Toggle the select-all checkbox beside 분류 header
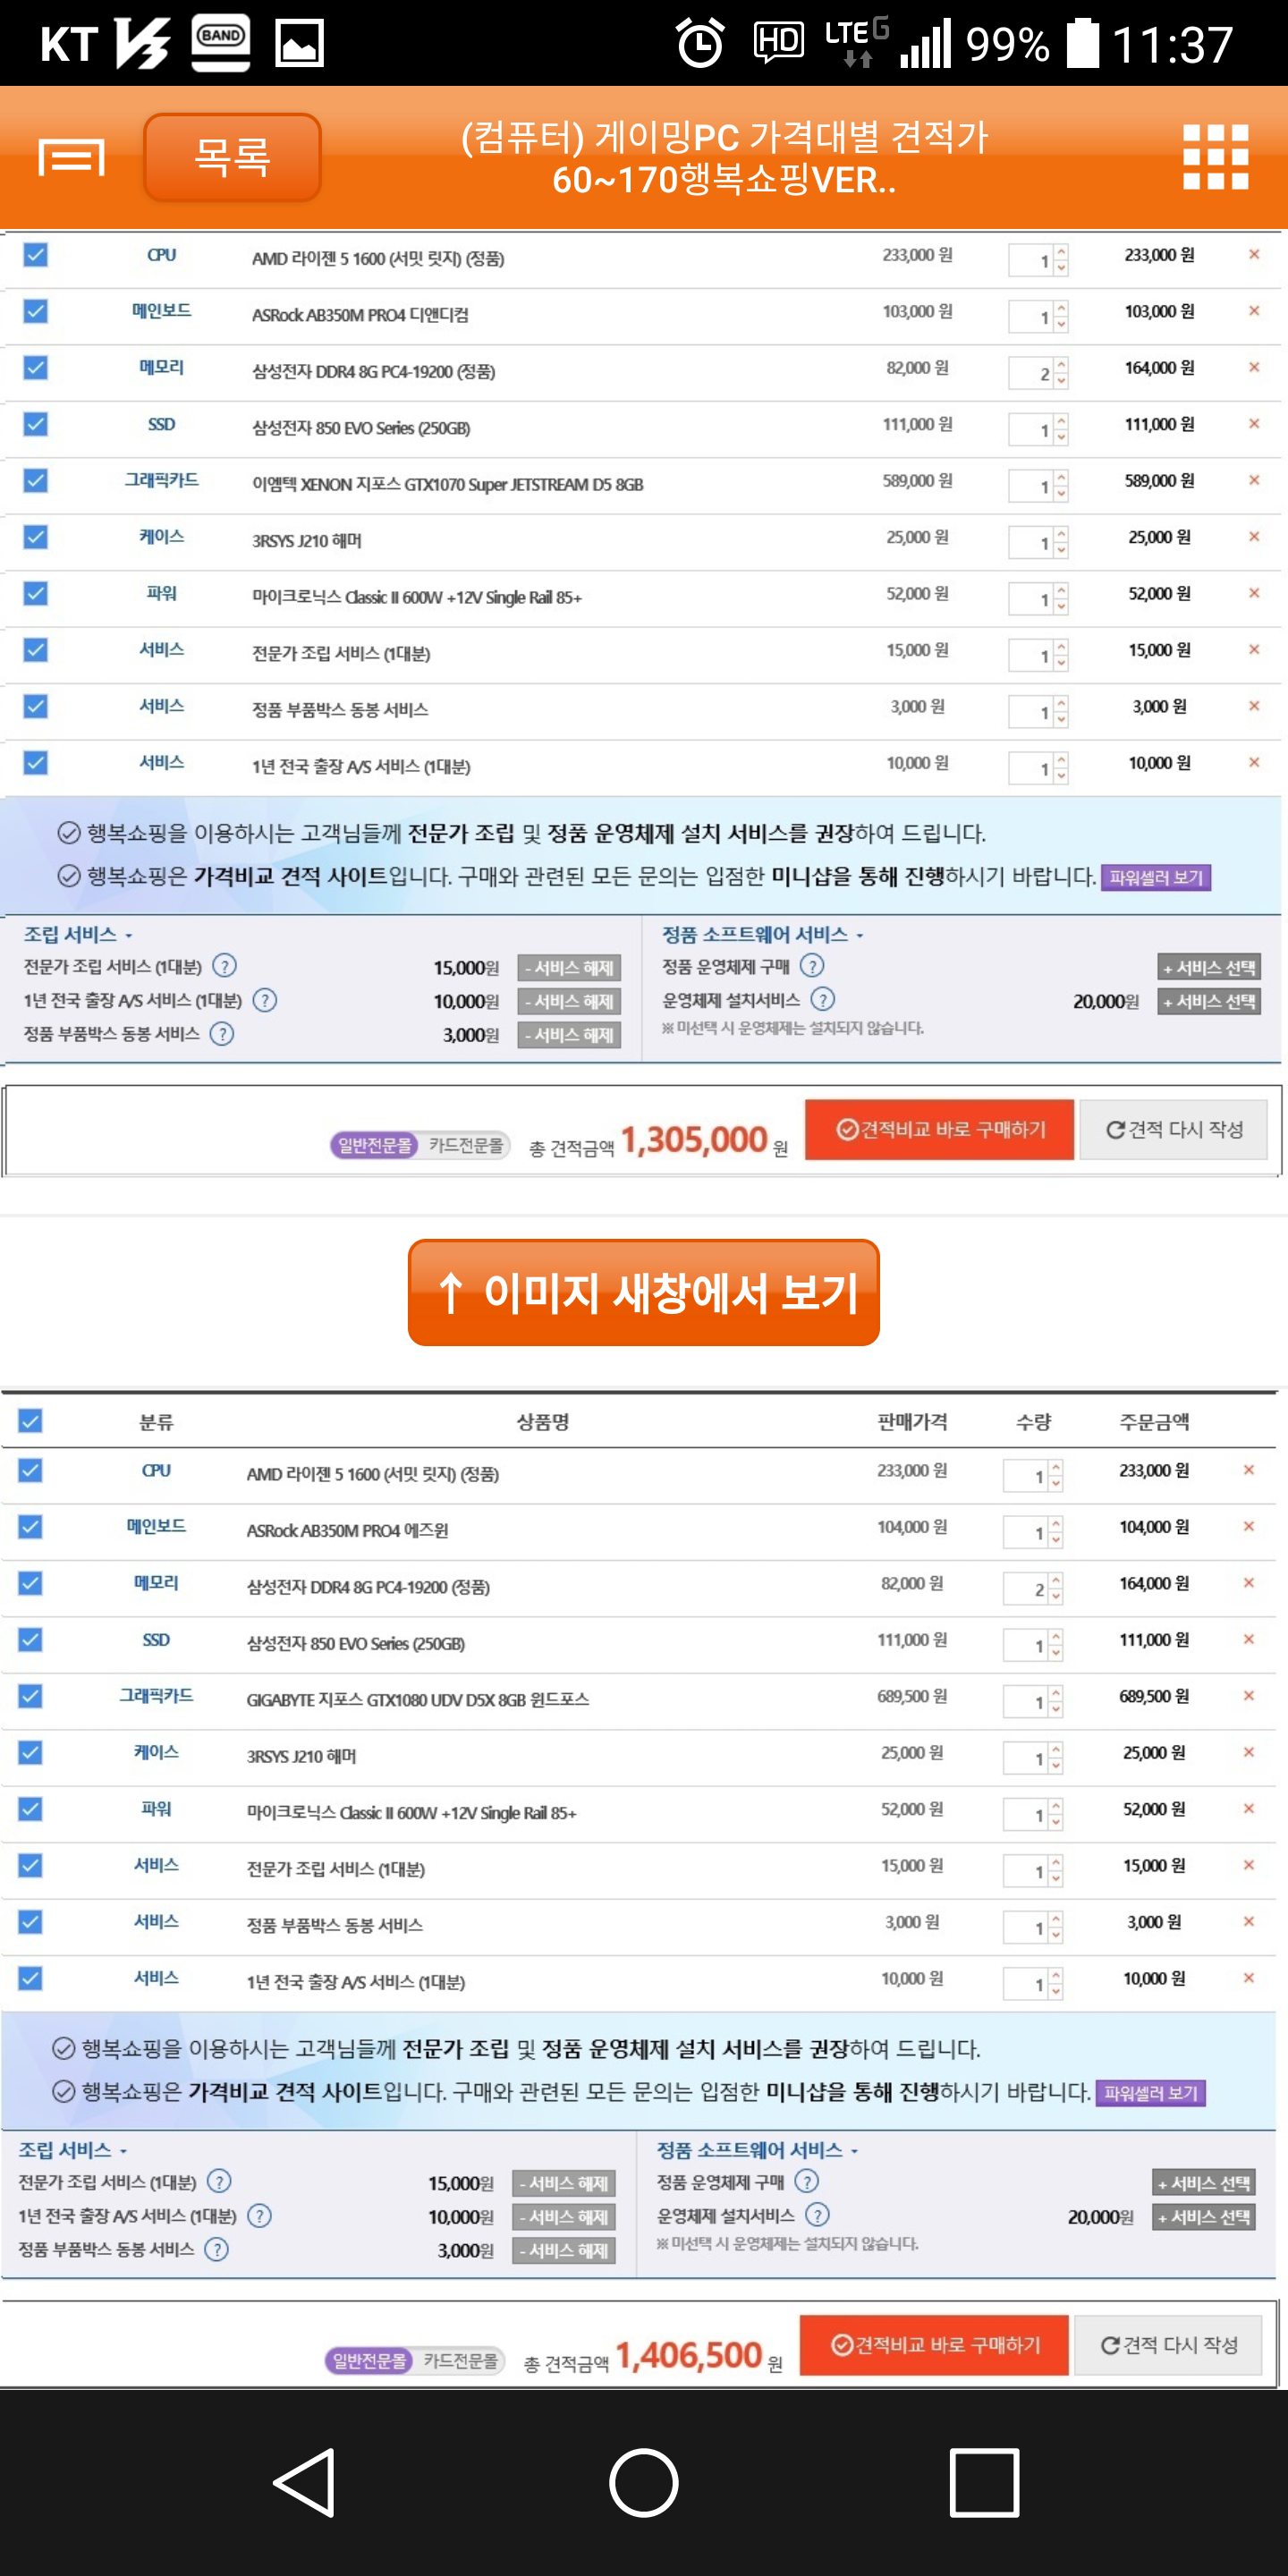 point(30,1421)
